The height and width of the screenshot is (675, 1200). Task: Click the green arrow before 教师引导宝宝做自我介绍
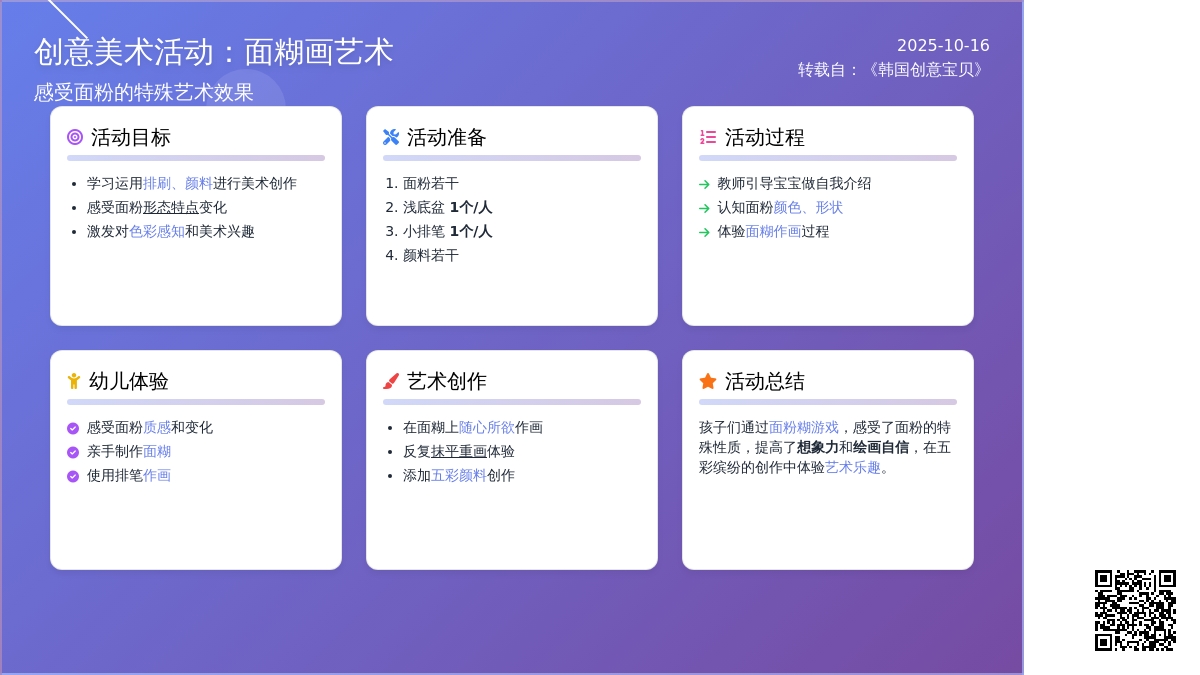[x=704, y=185]
